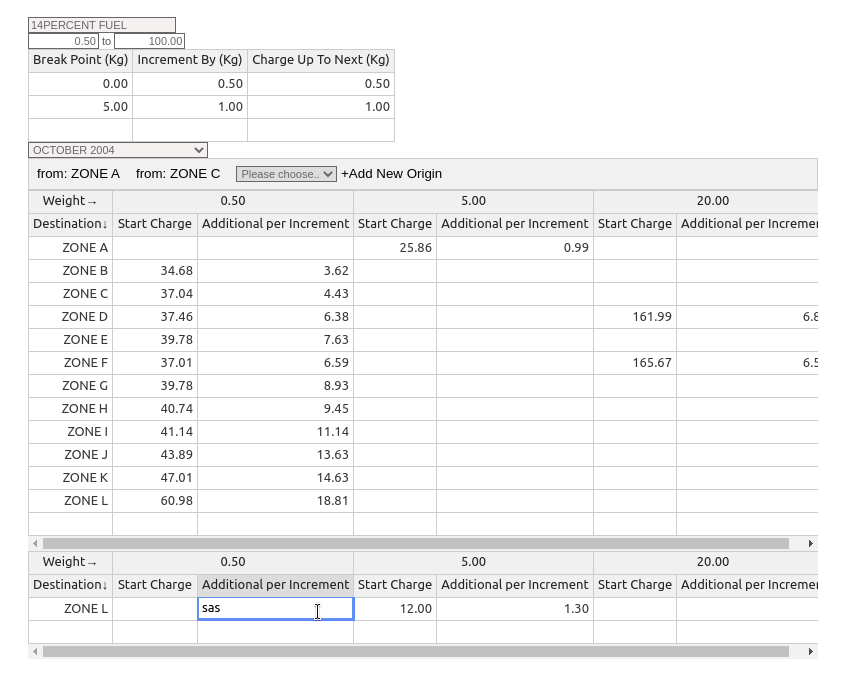Click the ZONE A destination label
This screenshot has width=855, height=695.
point(70,248)
